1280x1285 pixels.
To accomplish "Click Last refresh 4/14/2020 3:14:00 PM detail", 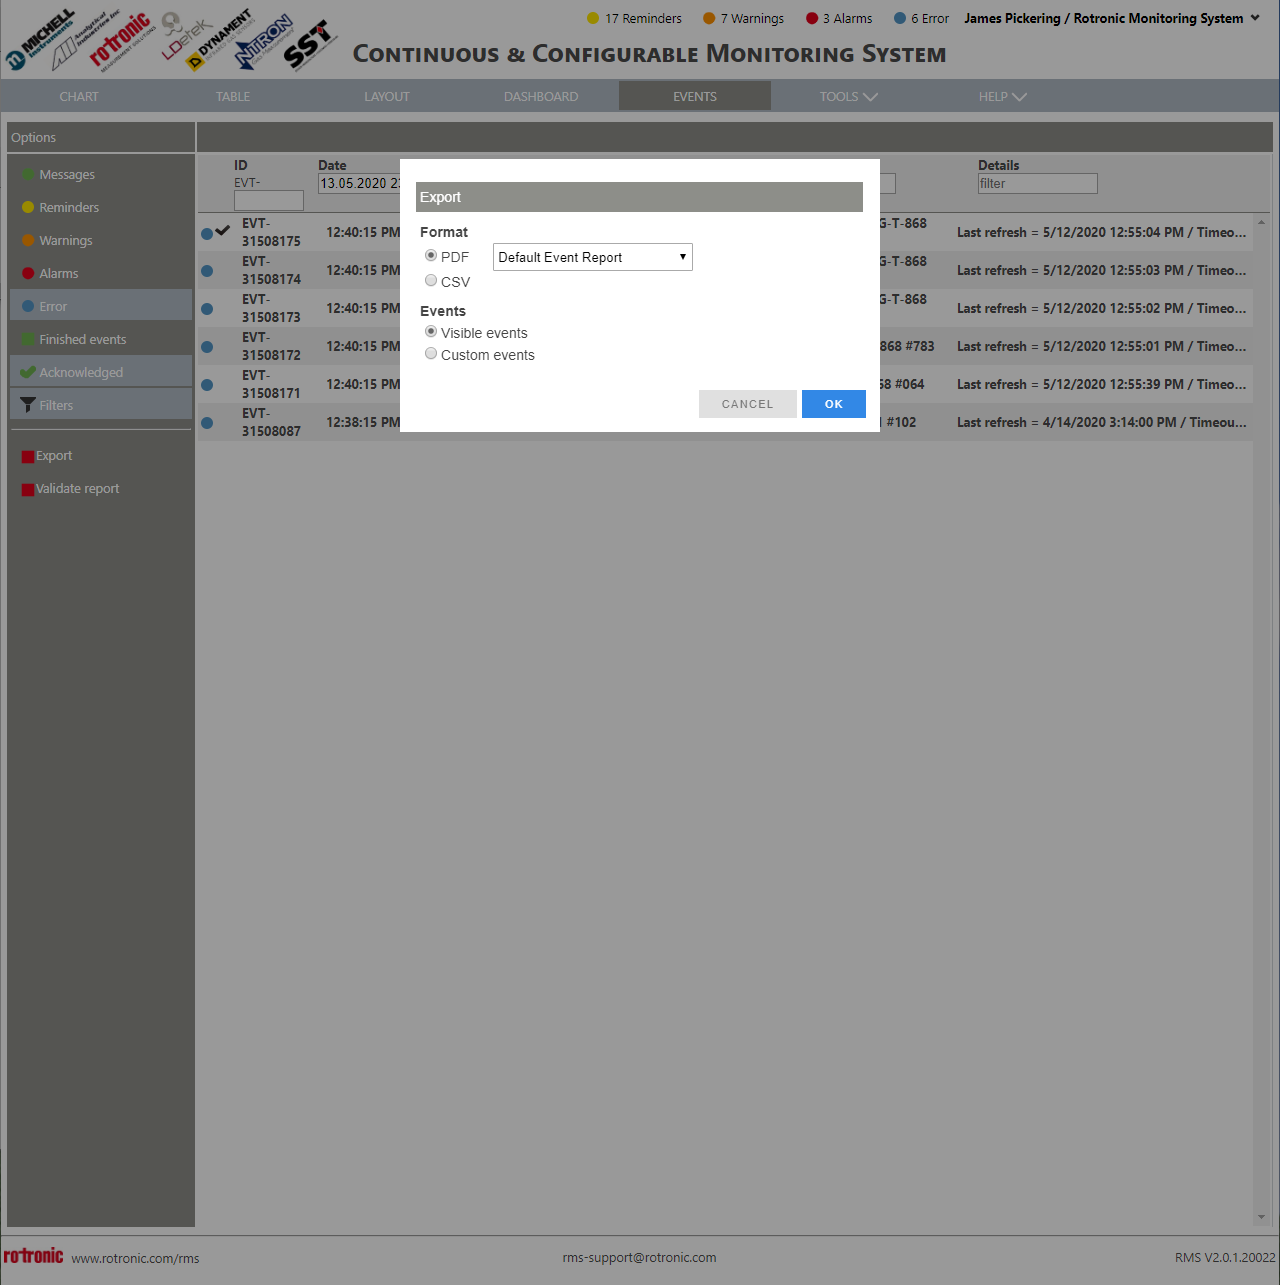I will click(1101, 422).
